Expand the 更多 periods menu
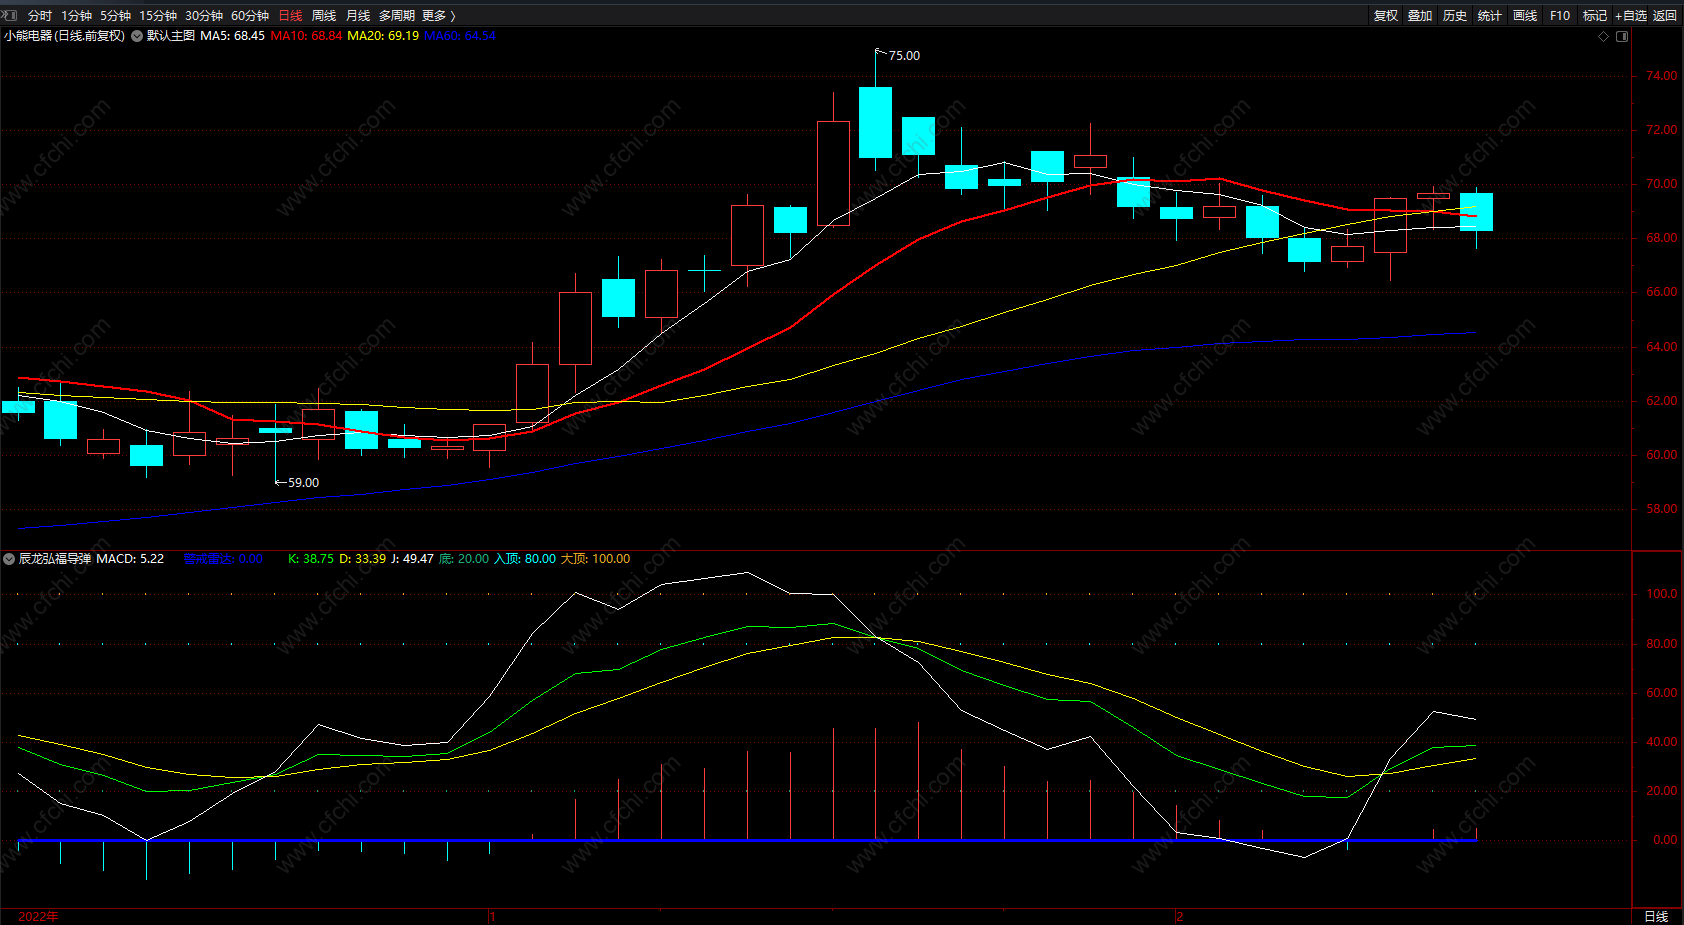This screenshot has width=1684, height=925. (438, 15)
